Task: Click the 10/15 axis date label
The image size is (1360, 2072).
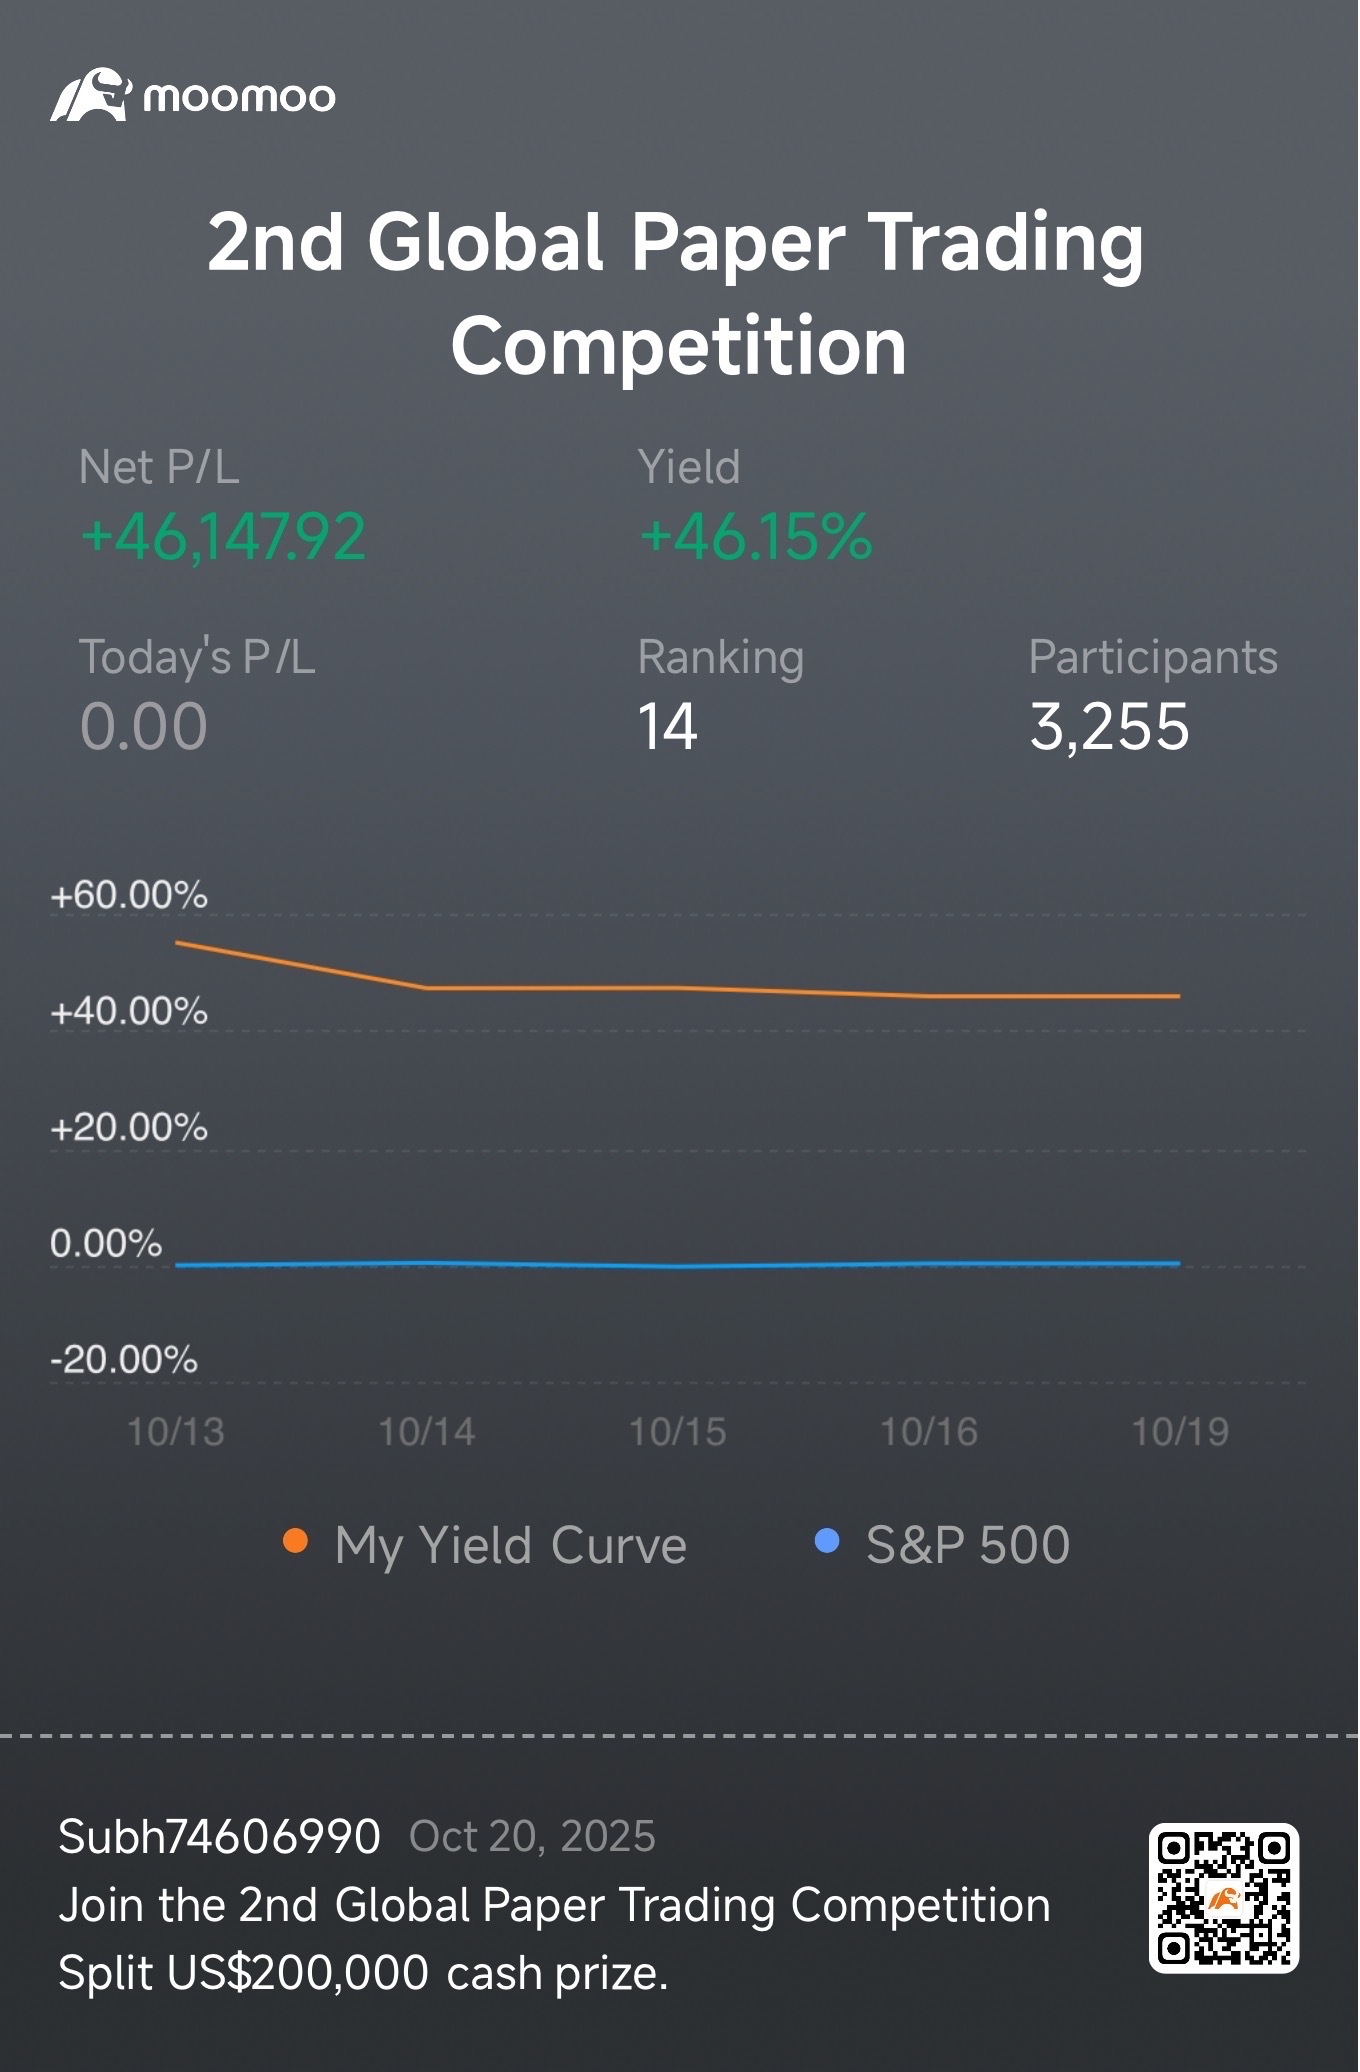Action: 678,1432
